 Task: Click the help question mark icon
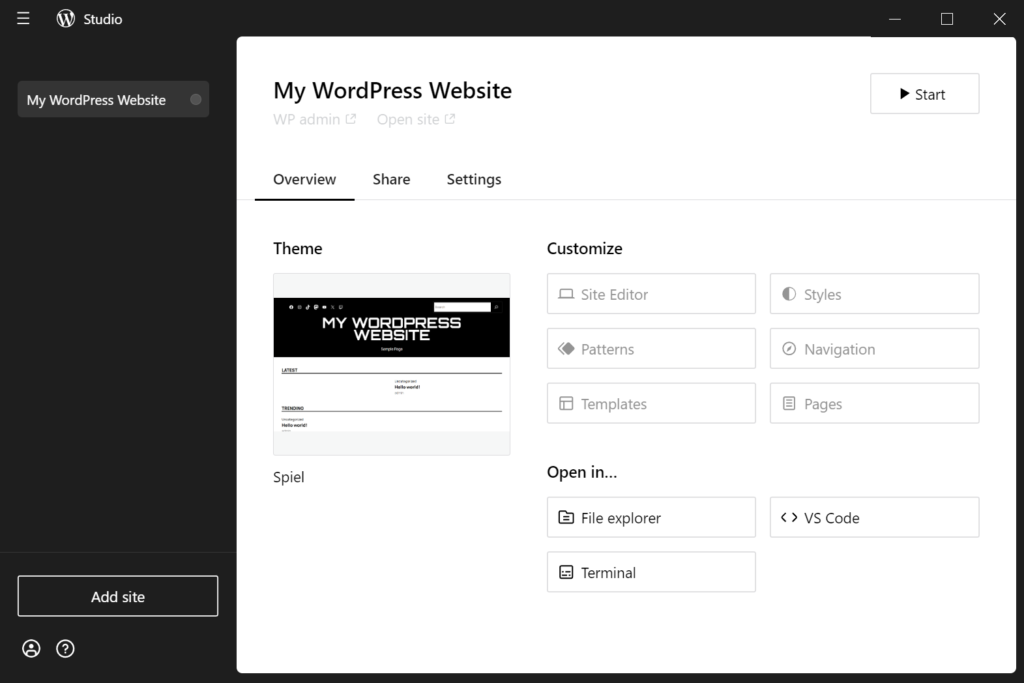[x=65, y=648]
